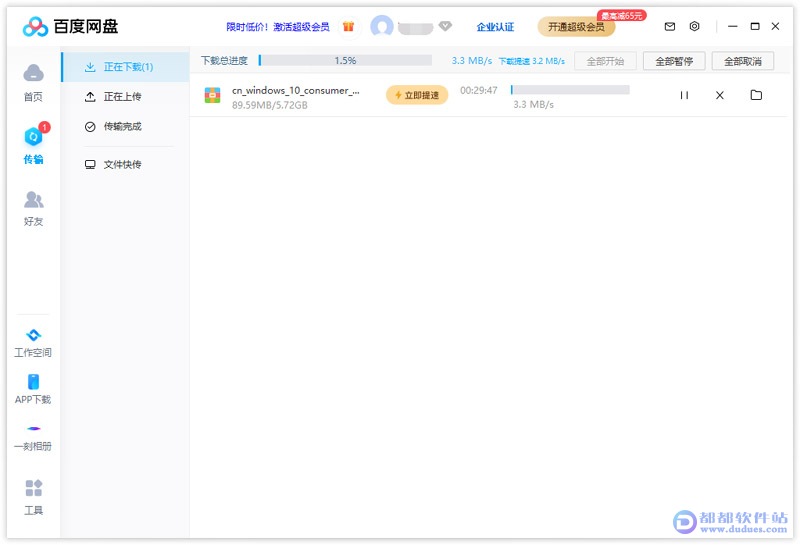Viewport: 800px width, 545px height.
Task: Click the 1.5% overall progress value
Action: tap(345, 61)
